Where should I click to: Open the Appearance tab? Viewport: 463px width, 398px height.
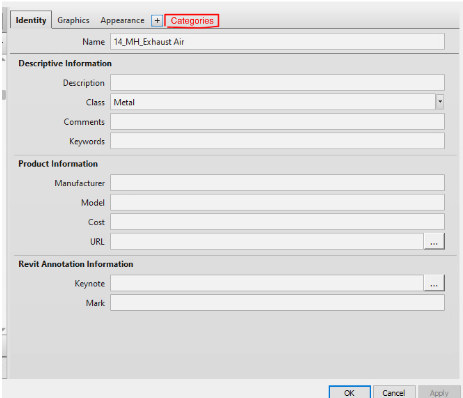122,20
